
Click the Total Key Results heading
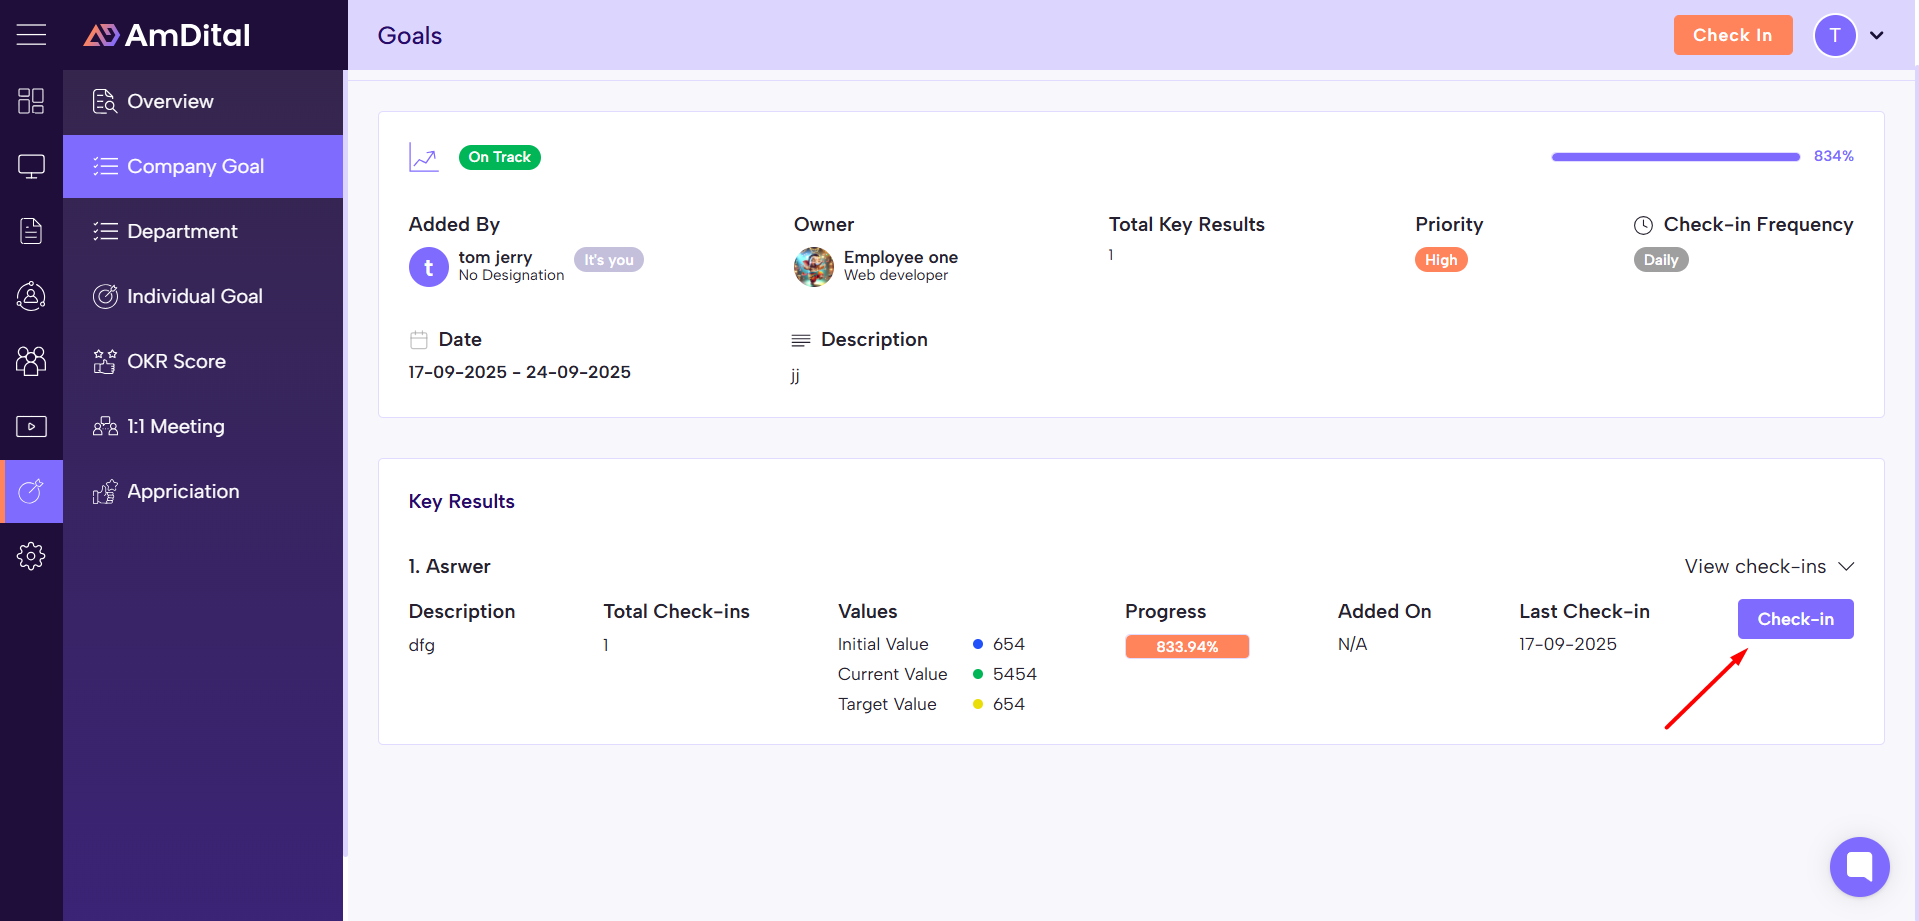click(1187, 224)
